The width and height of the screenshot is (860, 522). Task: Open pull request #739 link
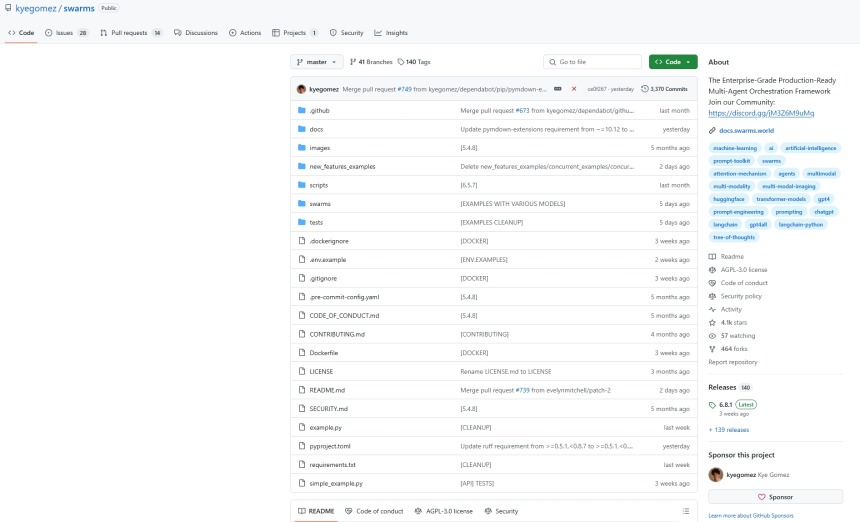(x=522, y=390)
